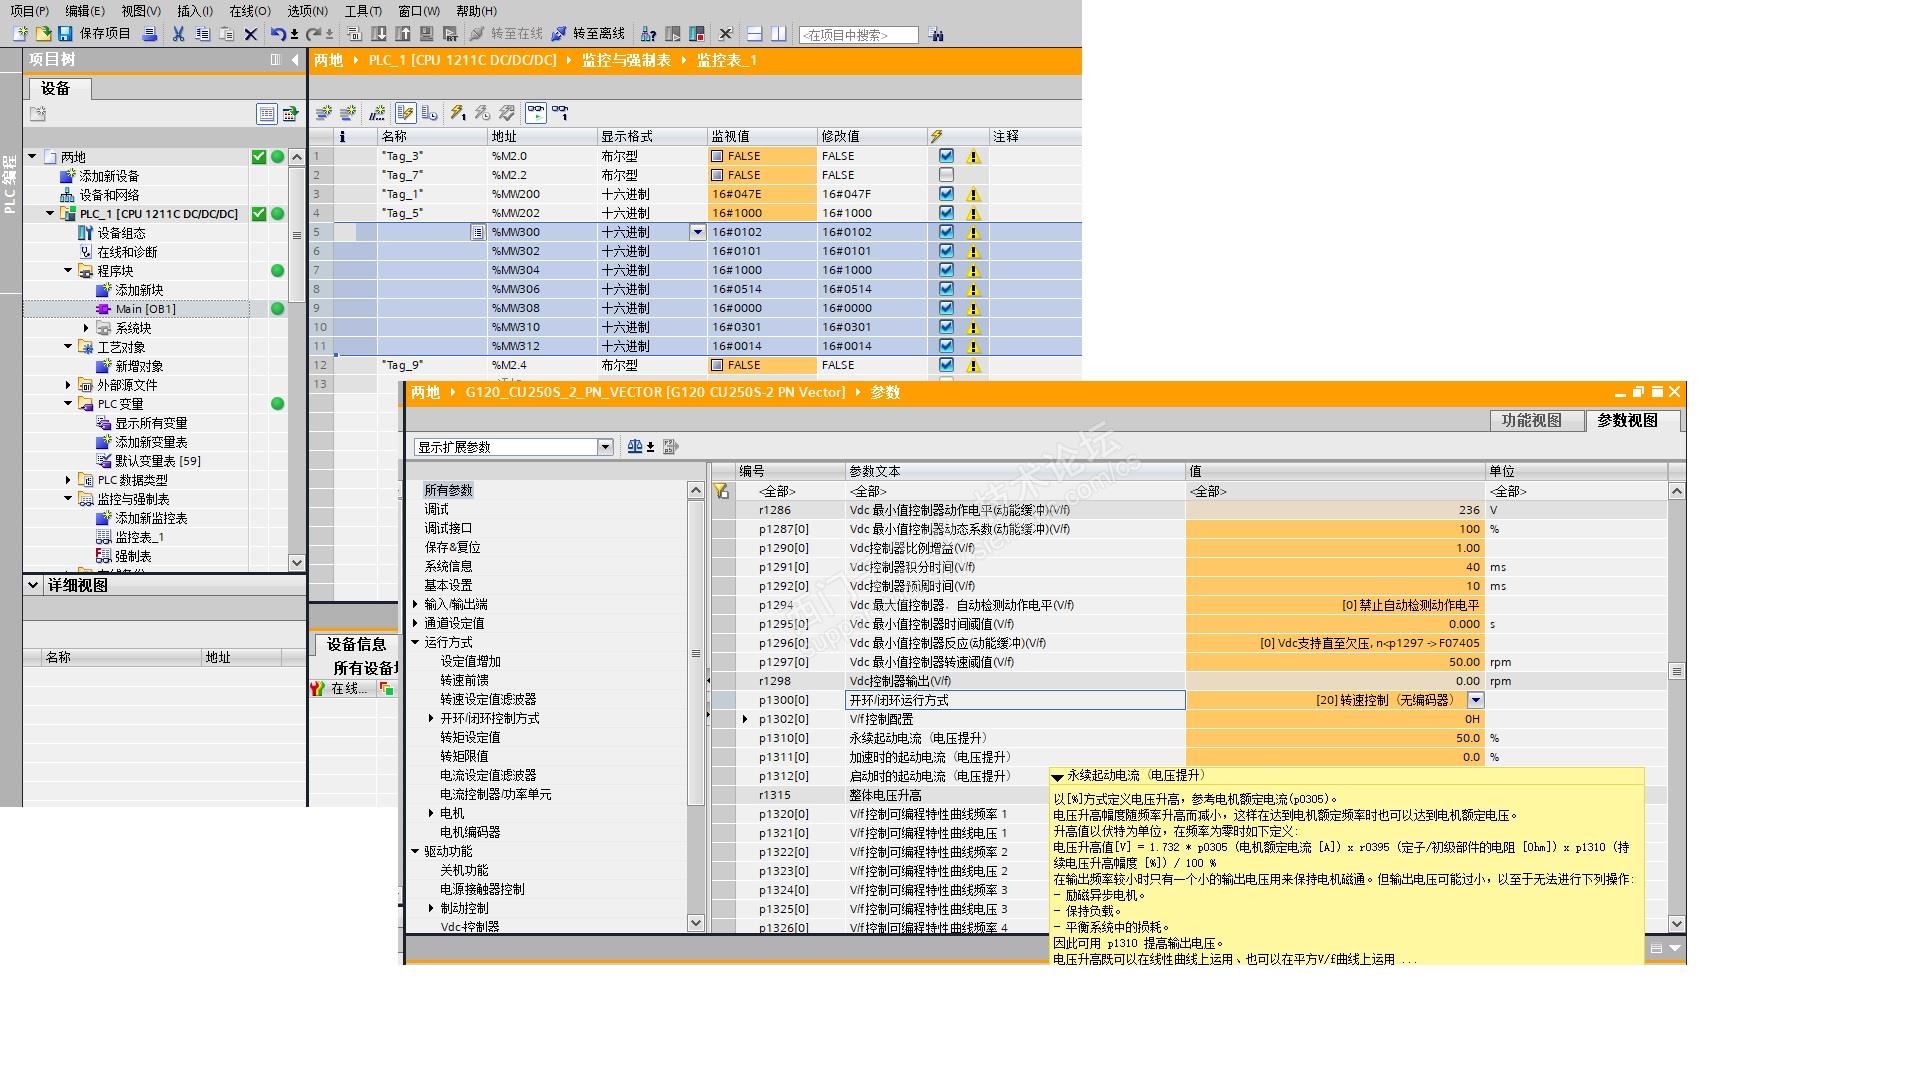The width and height of the screenshot is (1920, 1080).
Task: Click Modify once now lightning icon
Action: (457, 113)
